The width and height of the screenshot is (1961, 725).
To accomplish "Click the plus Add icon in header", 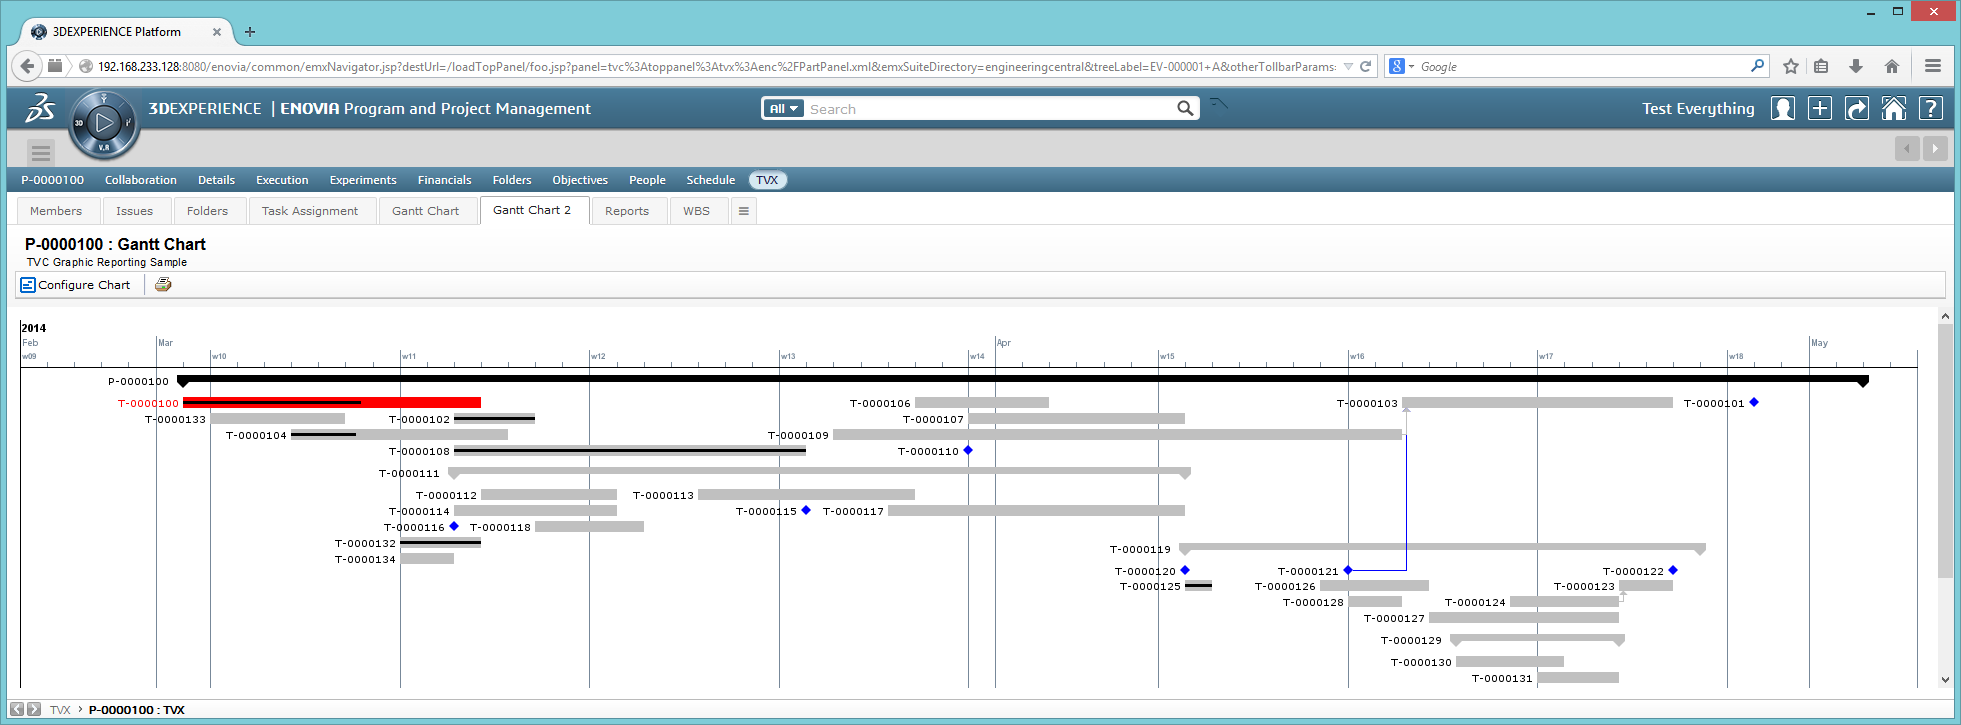I will pos(1819,109).
